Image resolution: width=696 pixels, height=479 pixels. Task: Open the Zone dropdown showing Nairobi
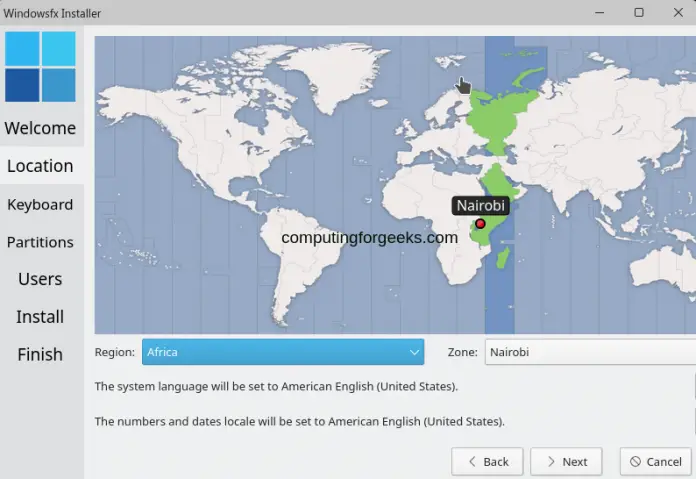click(x=590, y=352)
